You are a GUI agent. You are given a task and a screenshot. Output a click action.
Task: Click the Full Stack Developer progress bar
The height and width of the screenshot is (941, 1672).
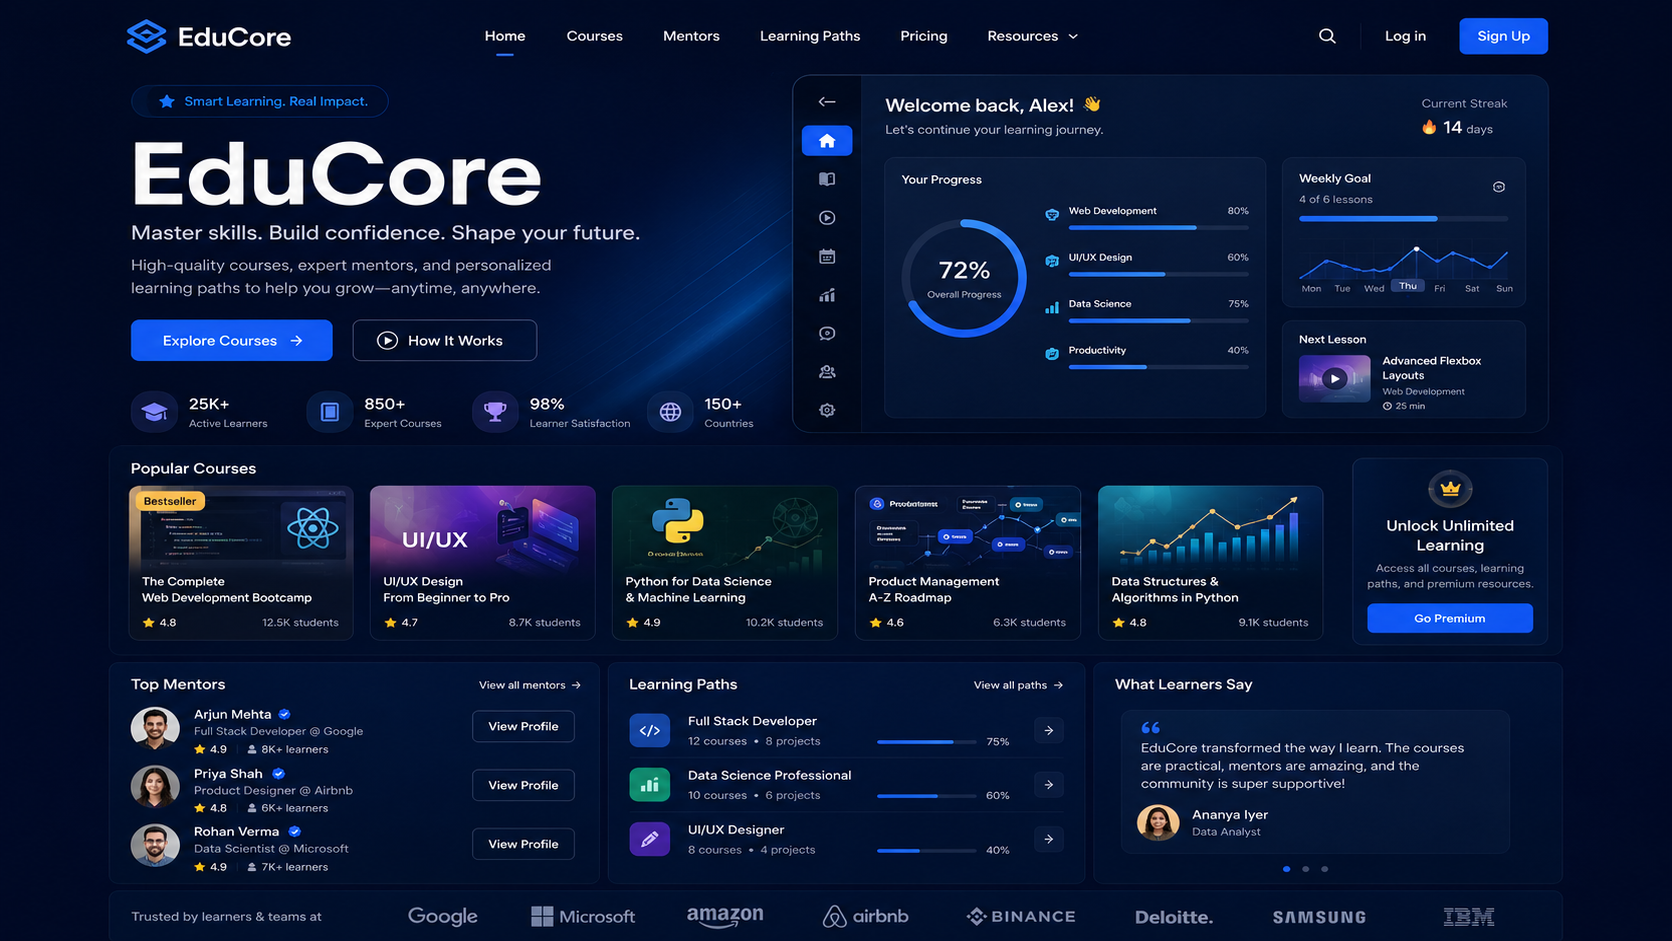pyautogui.click(x=927, y=742)
